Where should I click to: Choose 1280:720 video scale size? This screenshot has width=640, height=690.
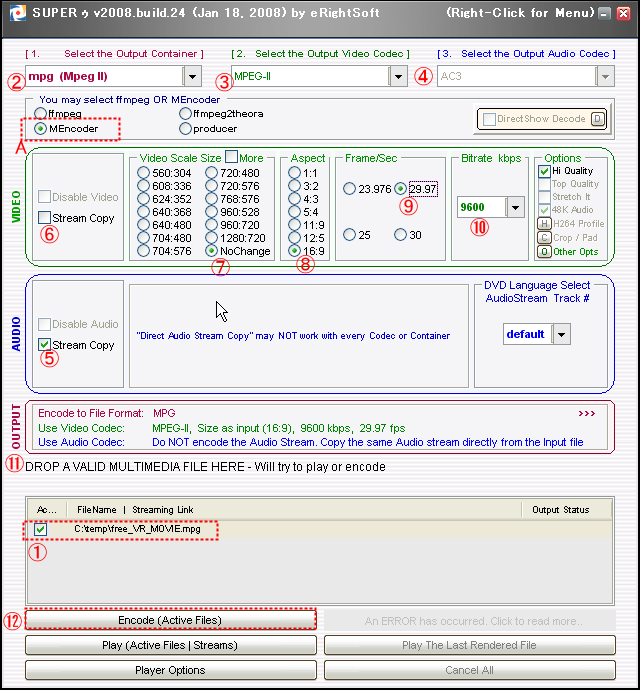(x=211, y=238)
